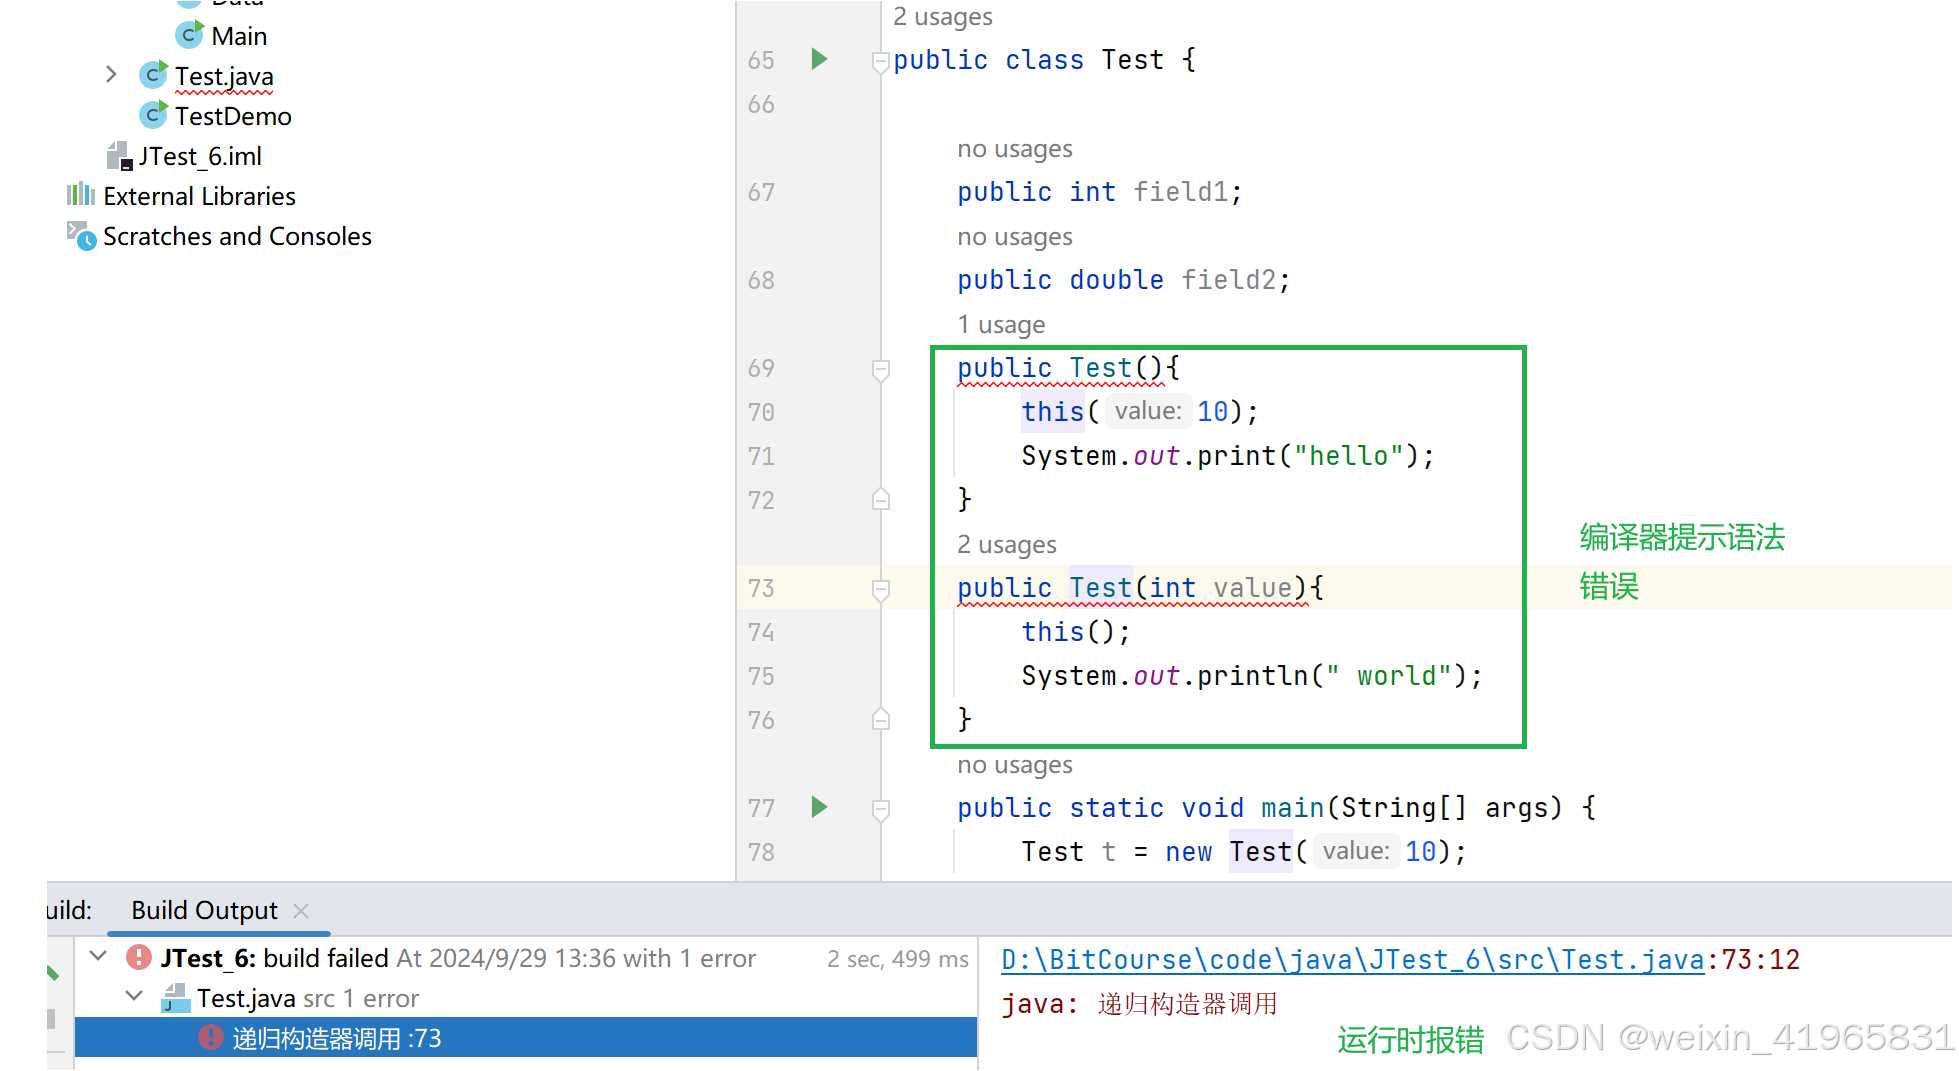Click the fold end marker at line 72
Screen dimensions: 1959x1071
coord(880,499)
